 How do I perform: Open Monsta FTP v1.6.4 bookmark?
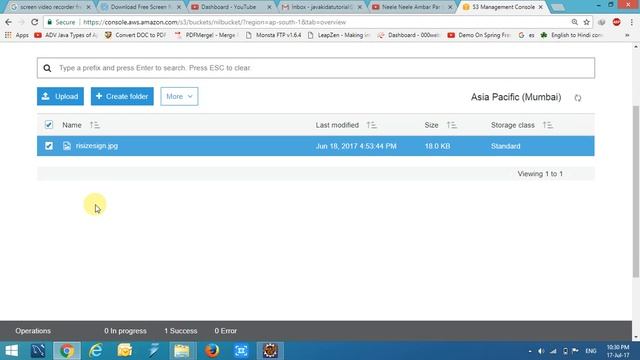274,35
